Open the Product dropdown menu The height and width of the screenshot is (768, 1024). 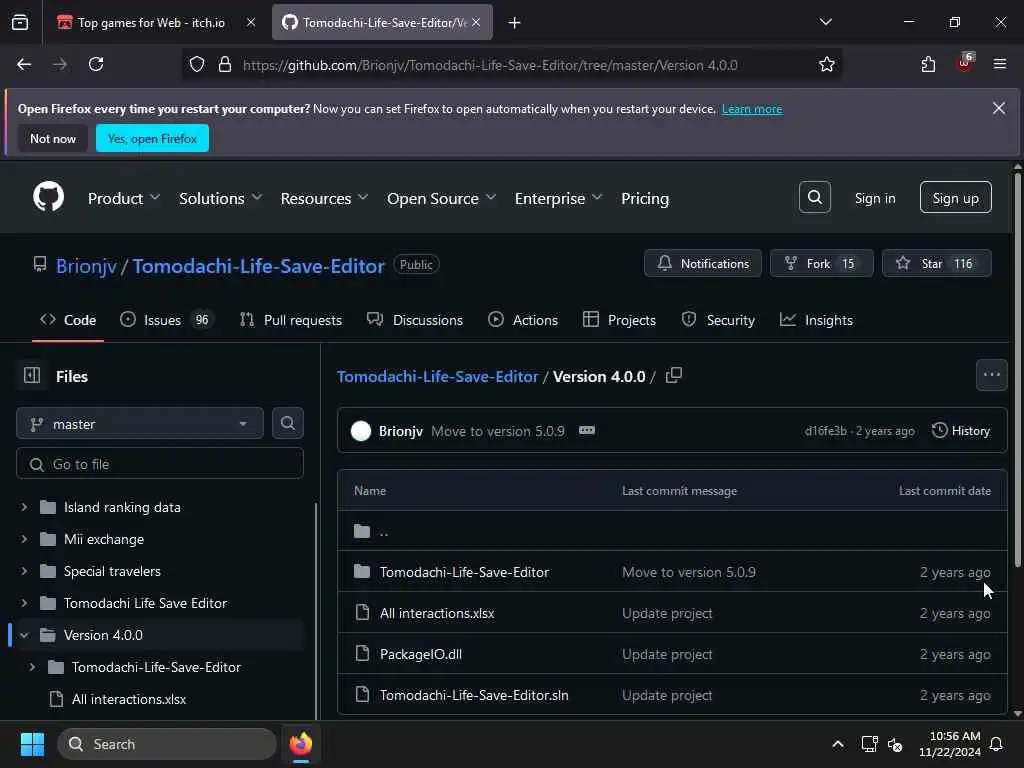[x=123, y=198]
